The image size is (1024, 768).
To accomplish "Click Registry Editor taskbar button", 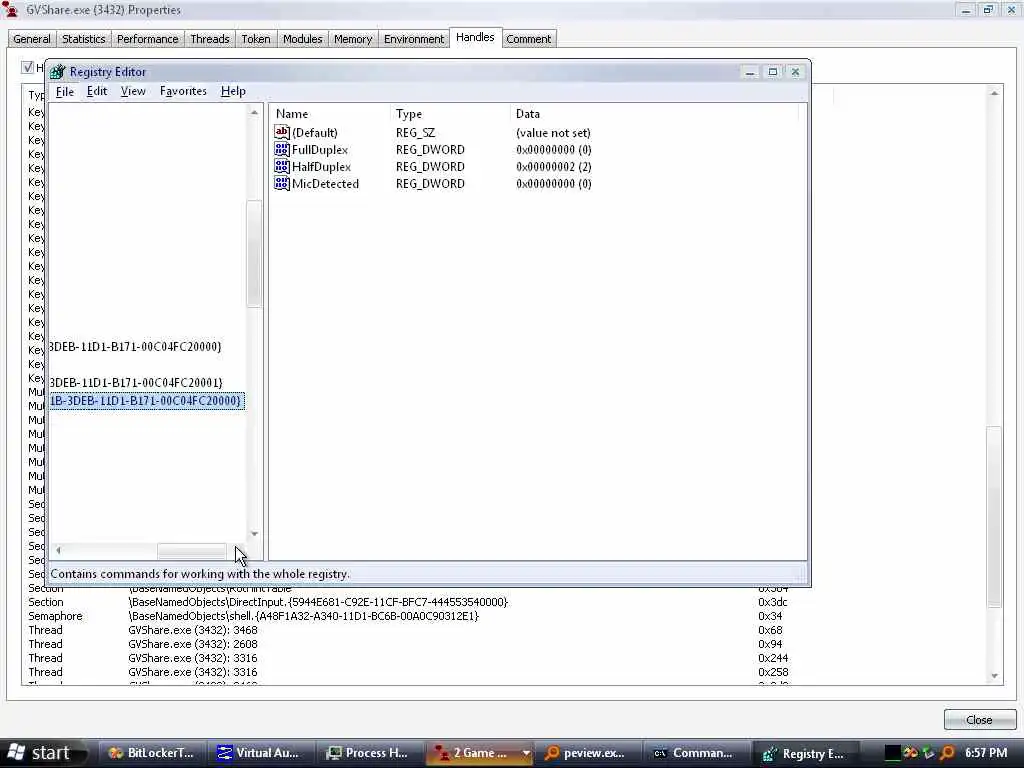I will (805, 753).
